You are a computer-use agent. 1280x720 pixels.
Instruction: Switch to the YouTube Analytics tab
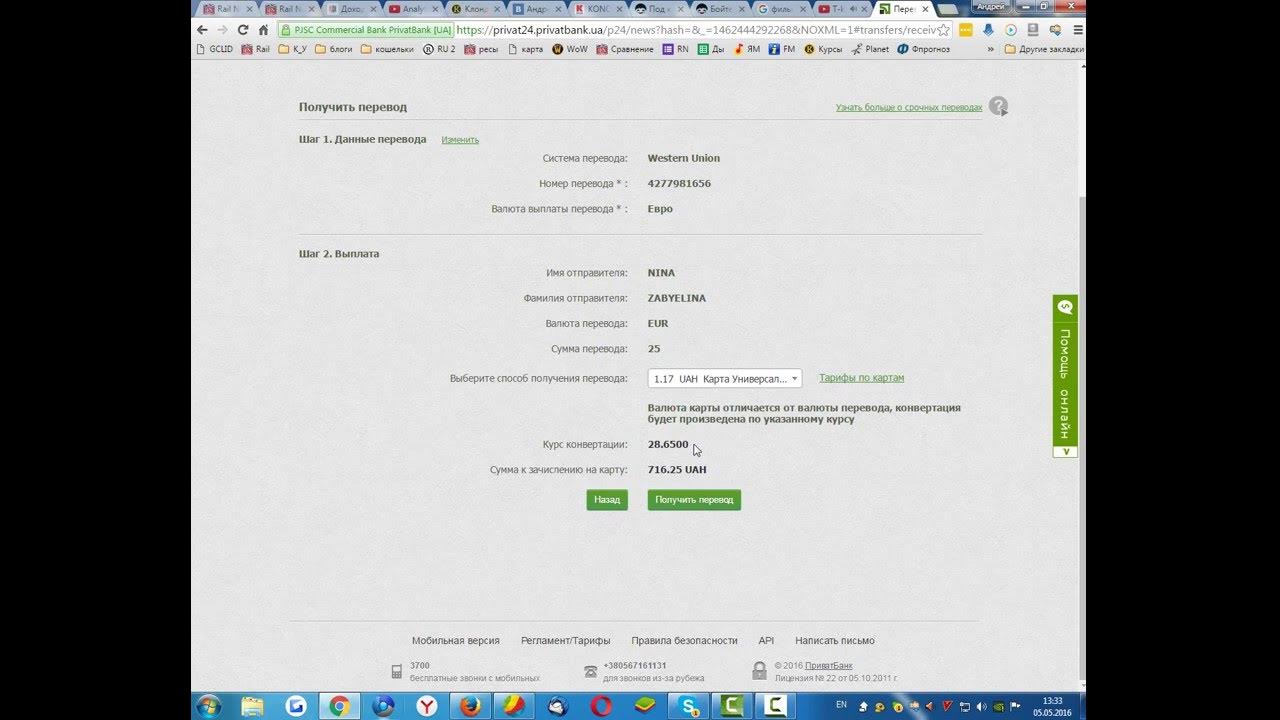[x=414, y=9]
